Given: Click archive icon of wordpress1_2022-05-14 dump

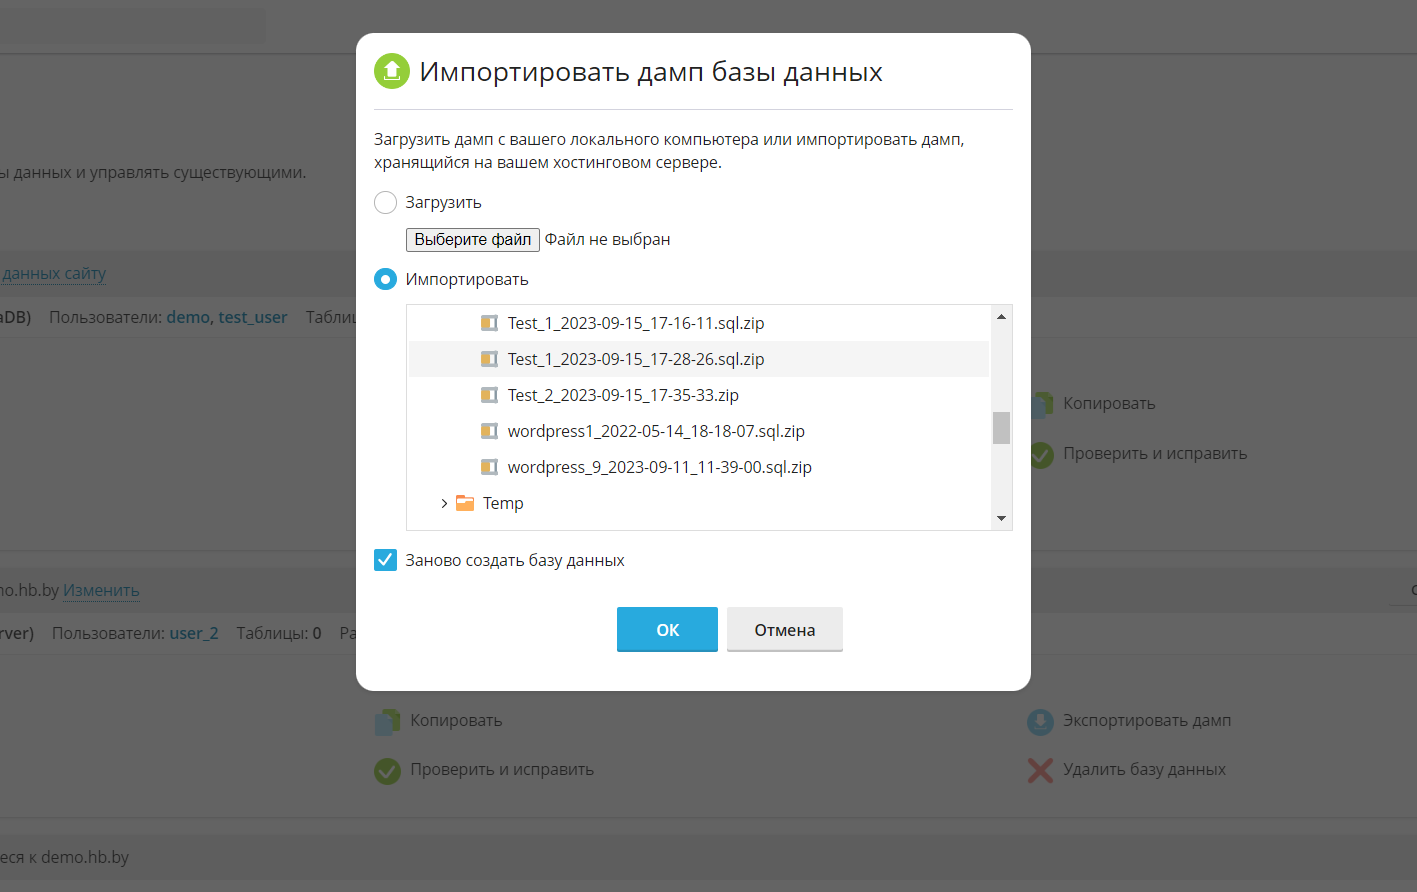Looking at the screenshot, I should pos(489,431).
